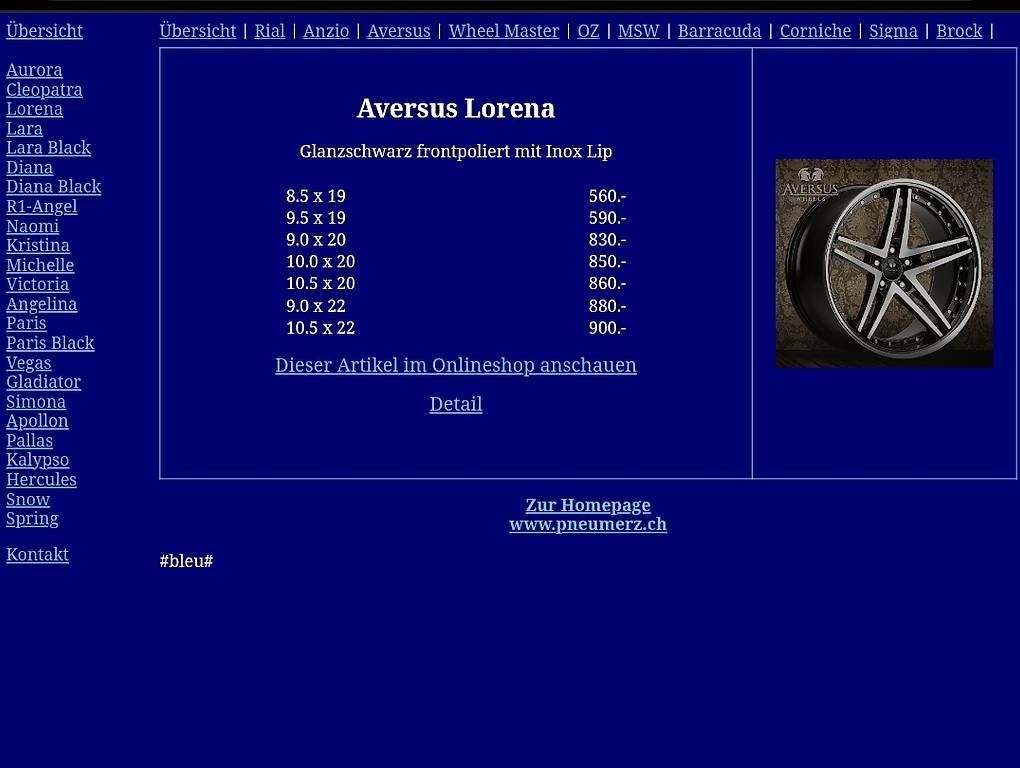This screenshot has width=1020, height=768.
Task: Open the R1-Angel wheel page
Action: [42, 207]
